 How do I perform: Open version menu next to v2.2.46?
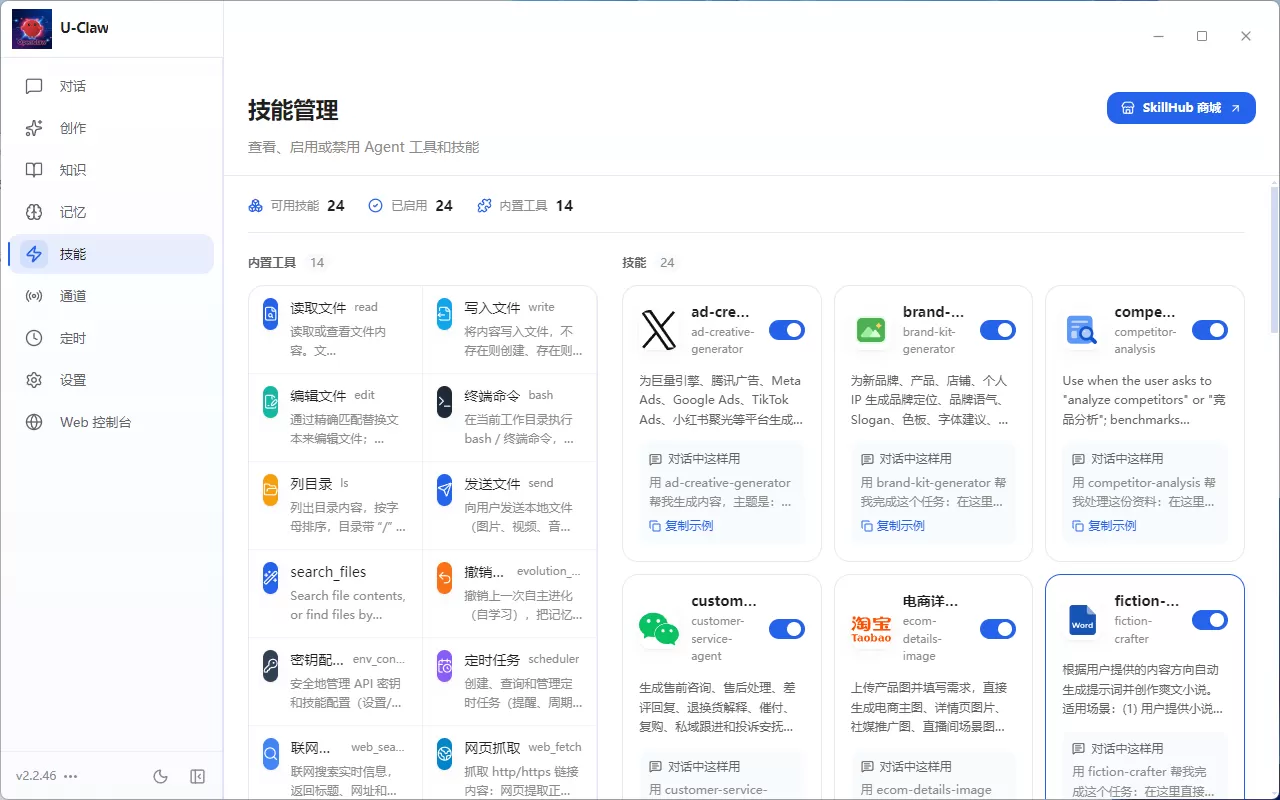click(71, 776)
